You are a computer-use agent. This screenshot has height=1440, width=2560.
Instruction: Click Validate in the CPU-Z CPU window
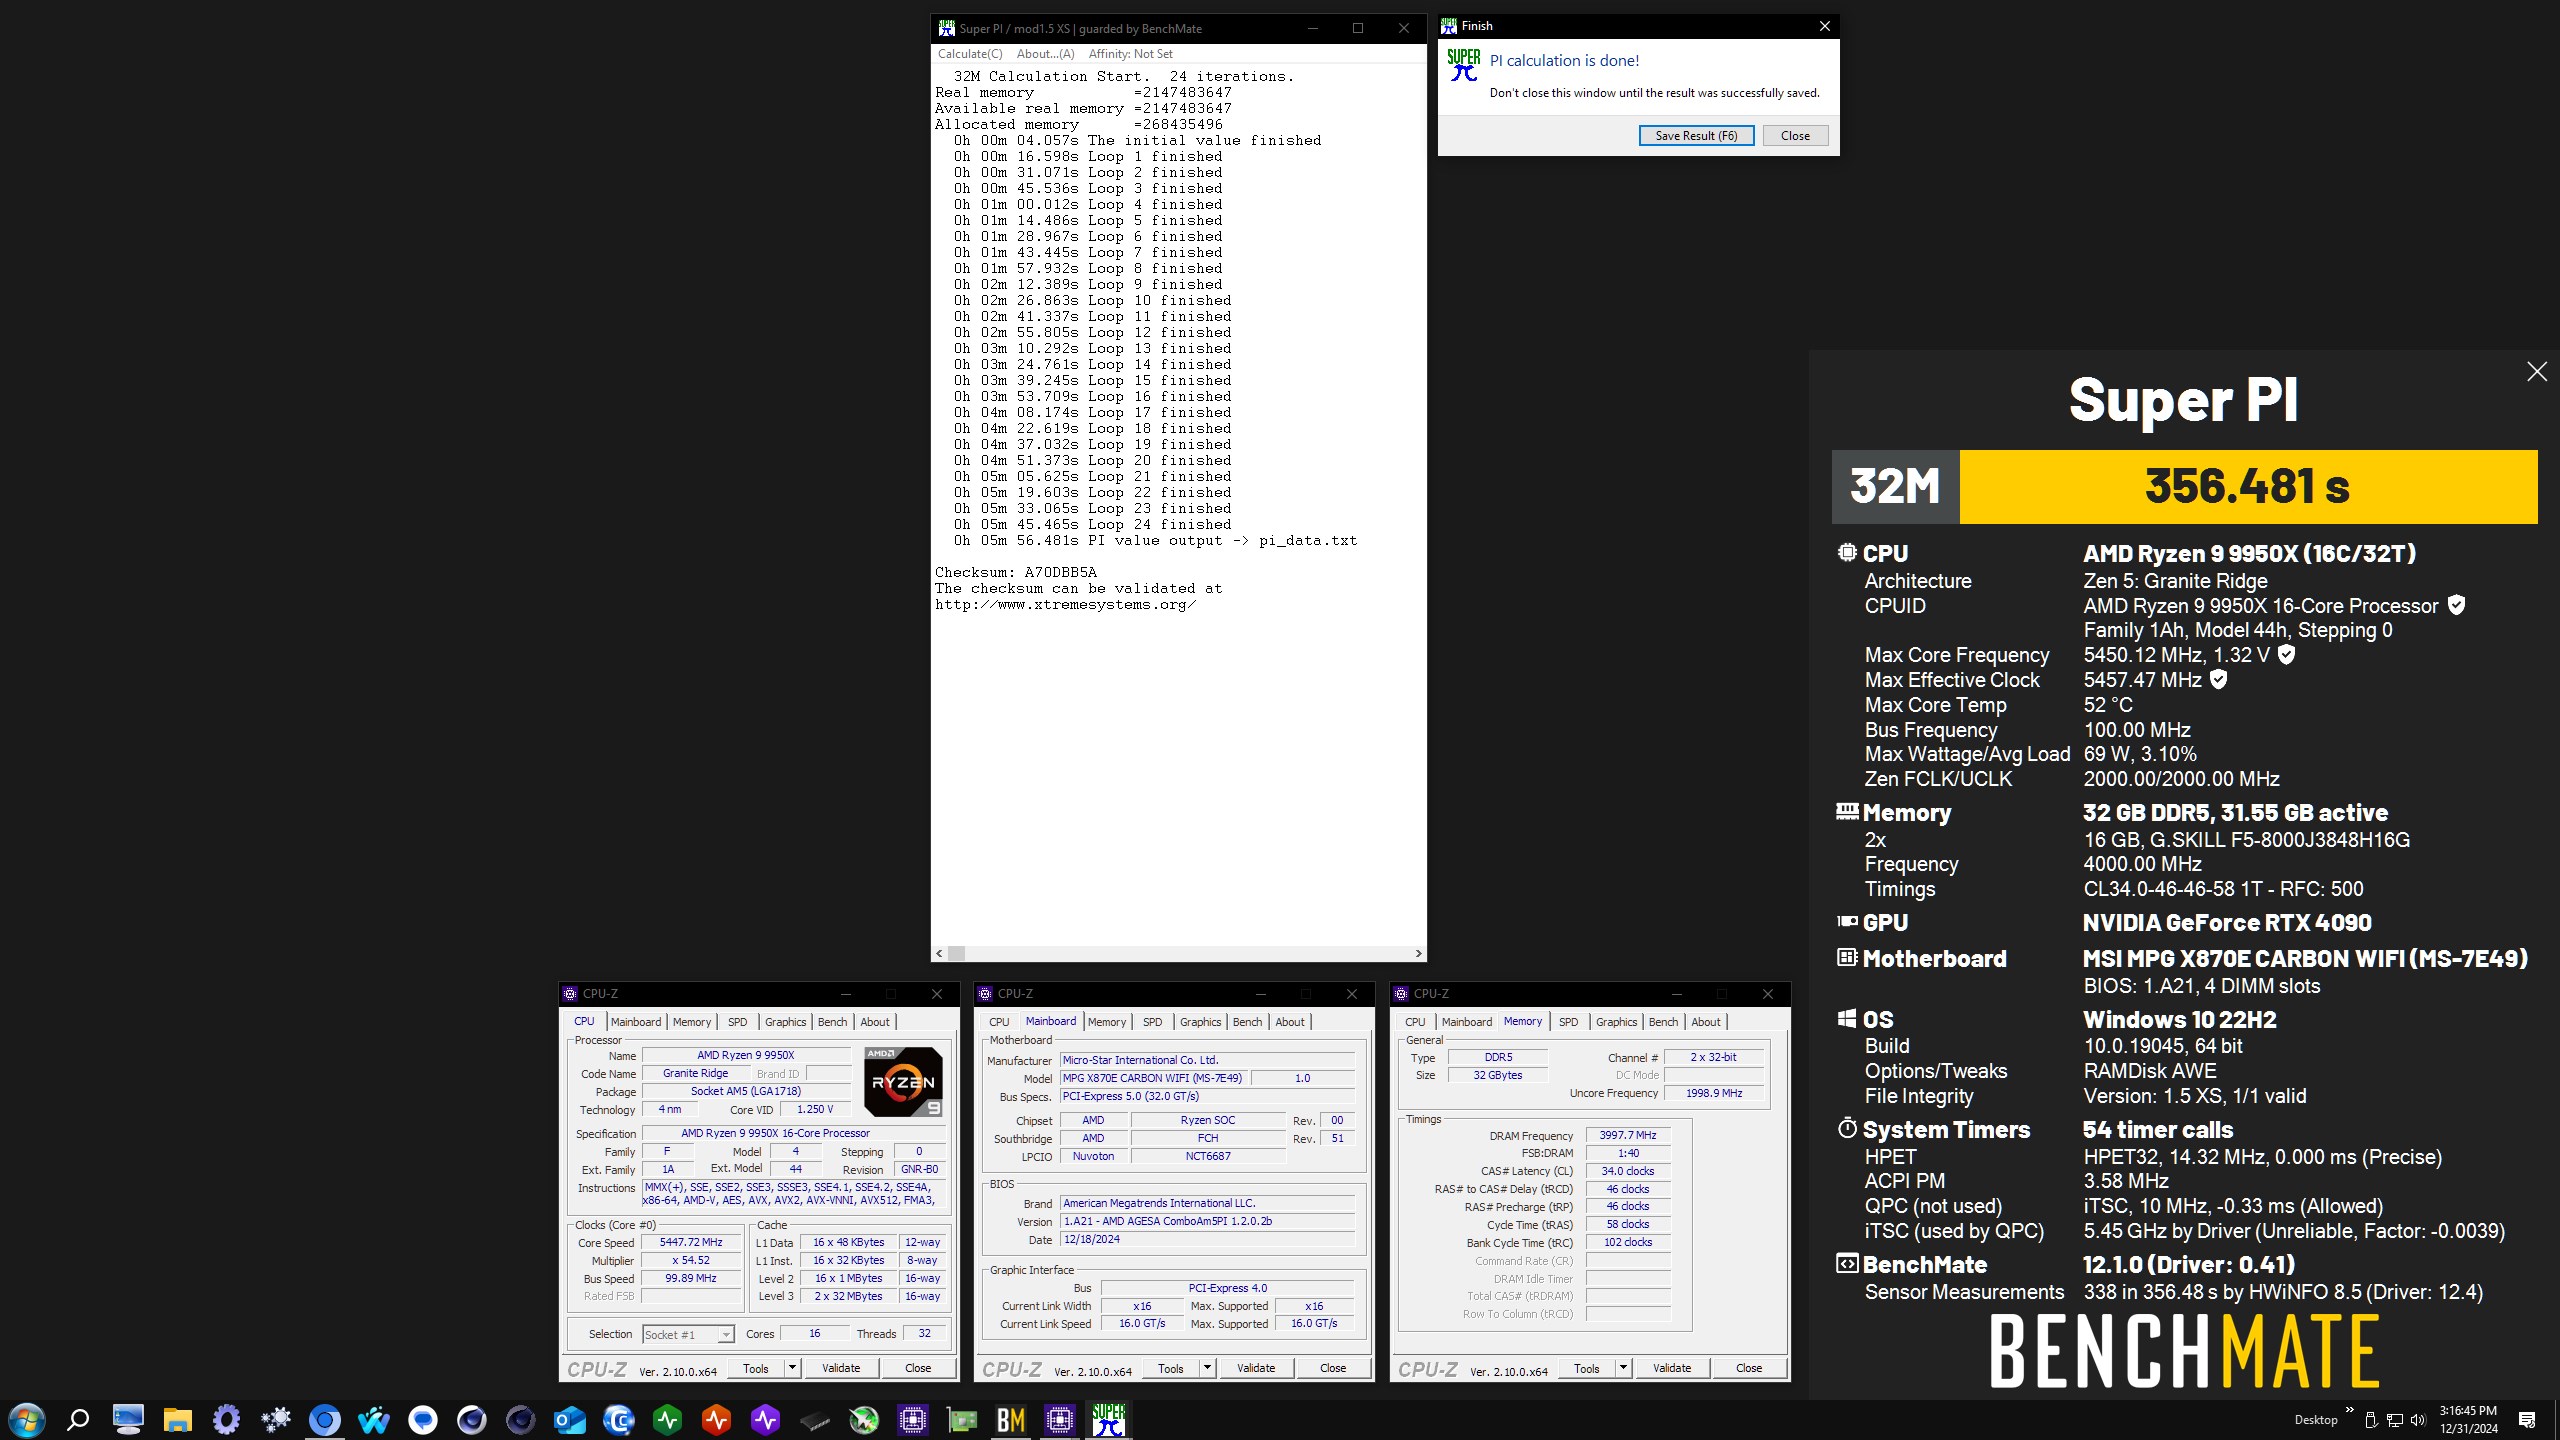click(841, 1368)
